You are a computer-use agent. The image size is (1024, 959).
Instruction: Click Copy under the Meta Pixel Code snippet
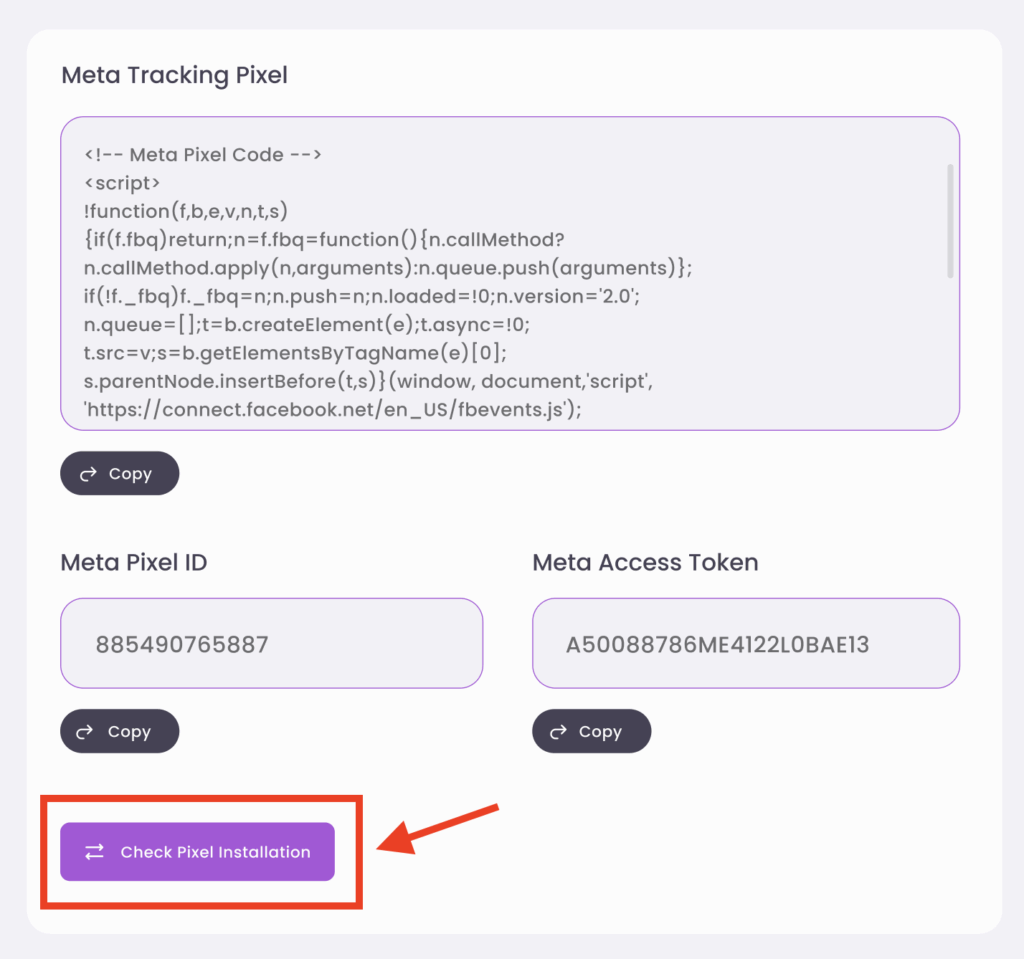coord(119,472)
